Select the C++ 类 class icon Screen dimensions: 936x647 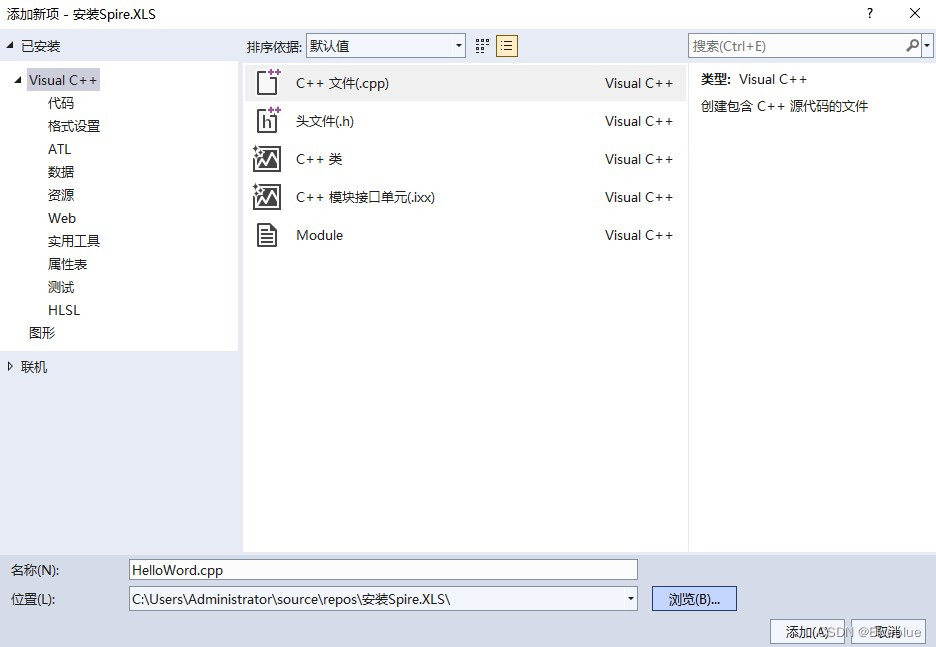coord(266,159)
